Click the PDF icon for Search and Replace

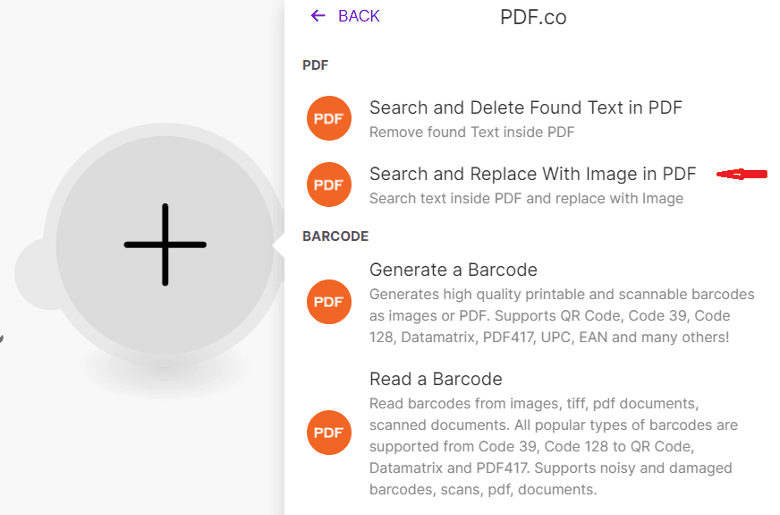[x=329, y=185]
